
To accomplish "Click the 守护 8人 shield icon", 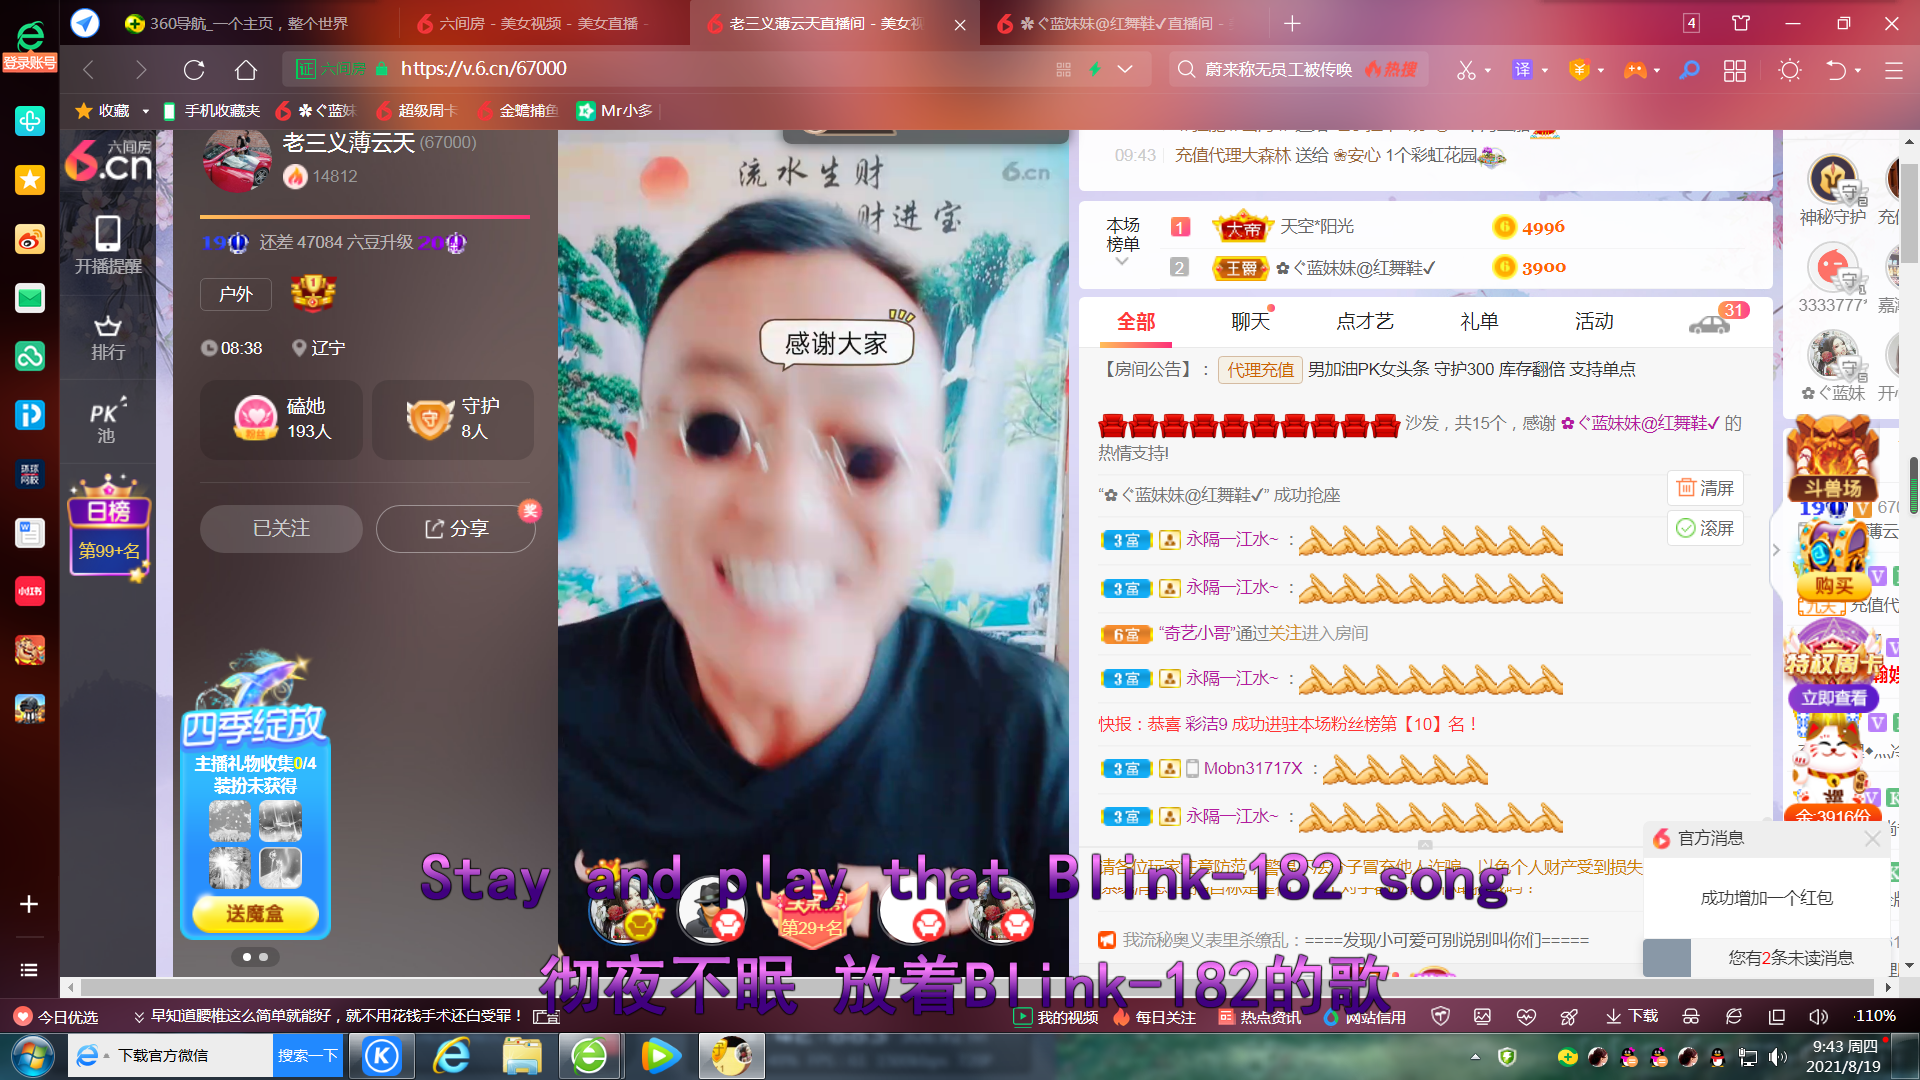I will 430,419.
